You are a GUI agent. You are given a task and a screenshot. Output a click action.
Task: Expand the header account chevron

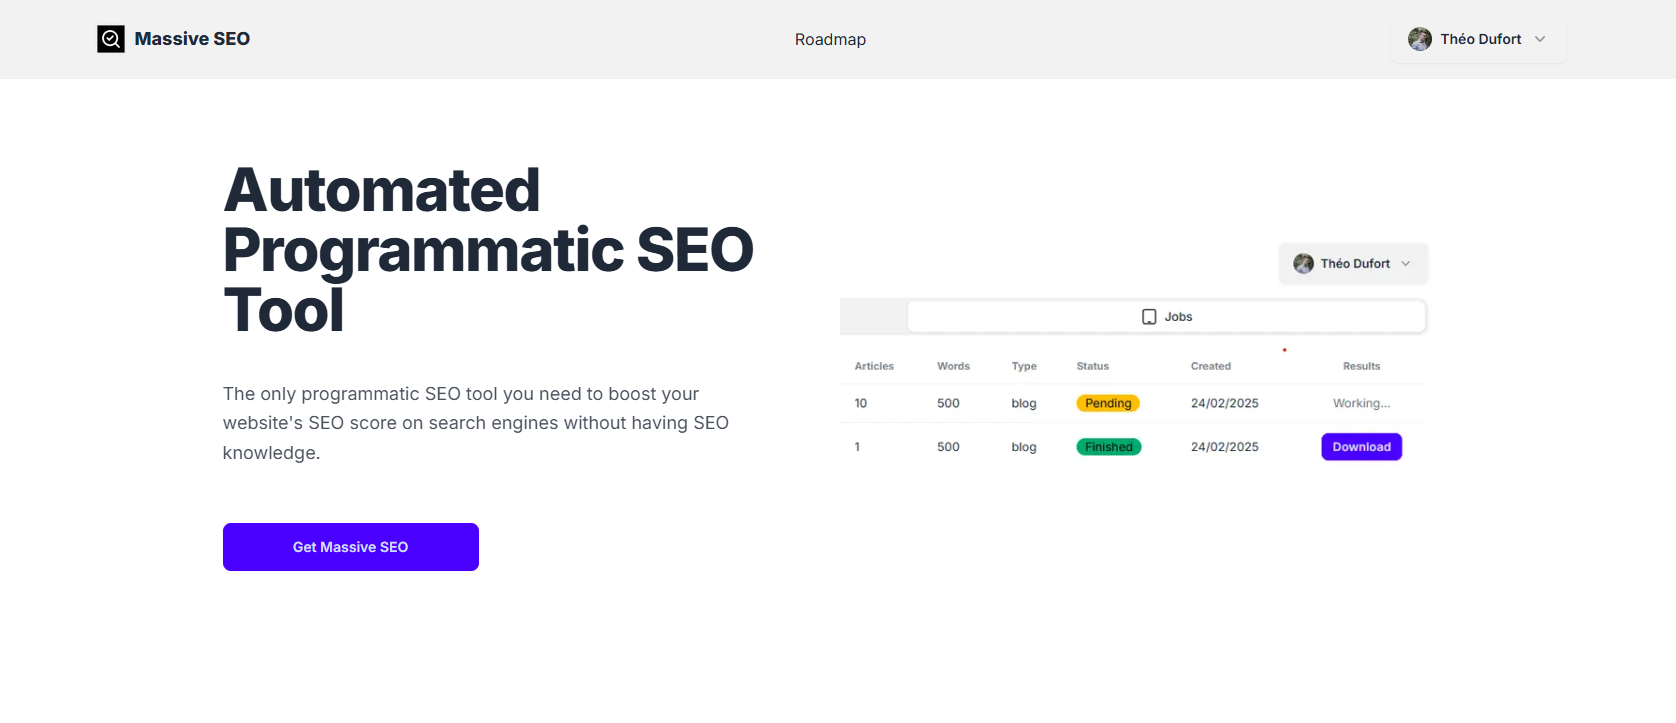pyautogui.click(x=1540, y=39)
